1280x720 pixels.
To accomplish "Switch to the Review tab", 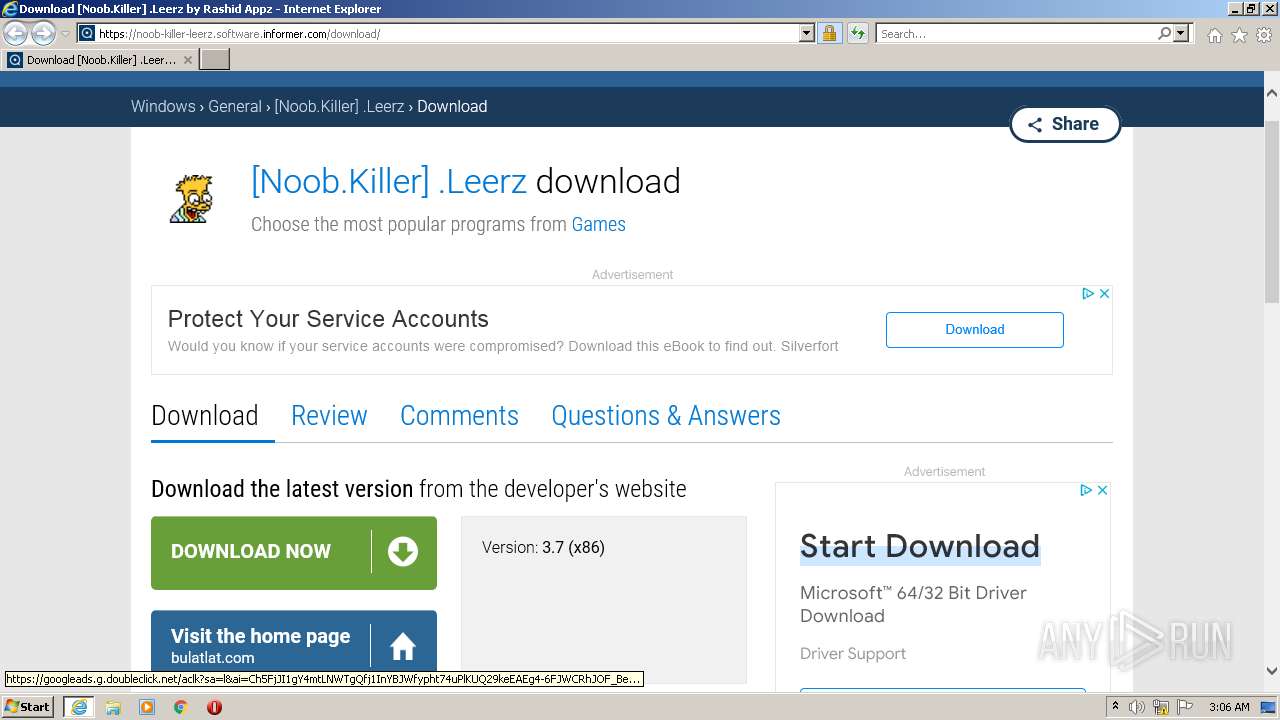I will click(329, 416).
